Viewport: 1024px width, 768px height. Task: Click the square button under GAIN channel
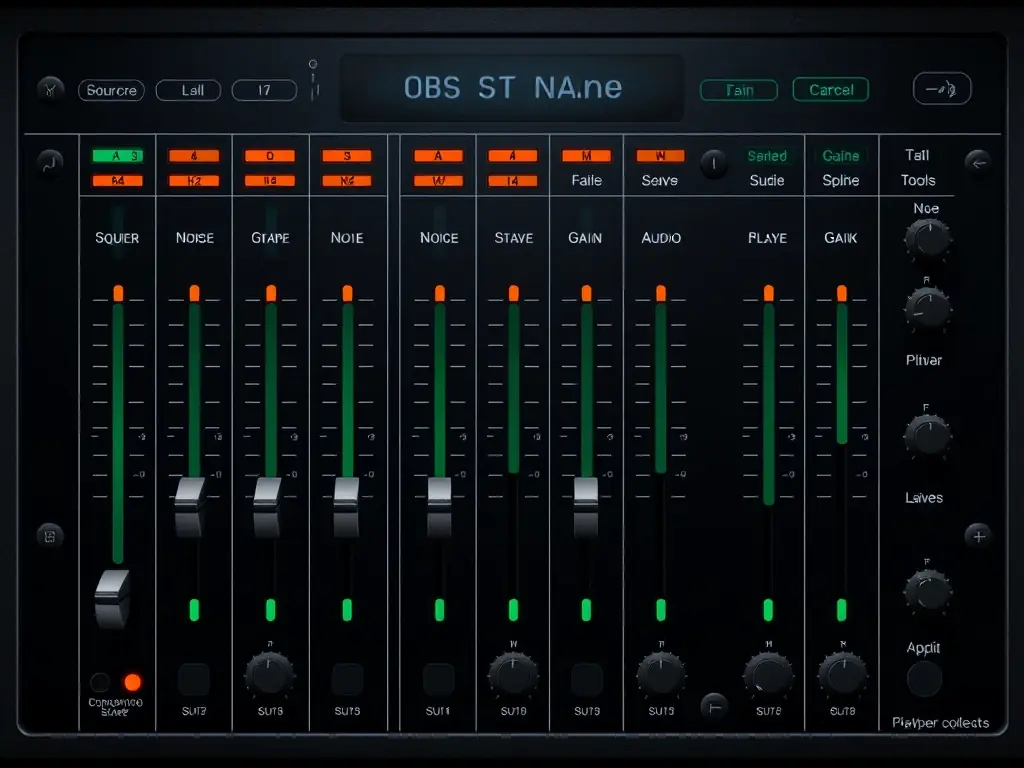[586, 680]
